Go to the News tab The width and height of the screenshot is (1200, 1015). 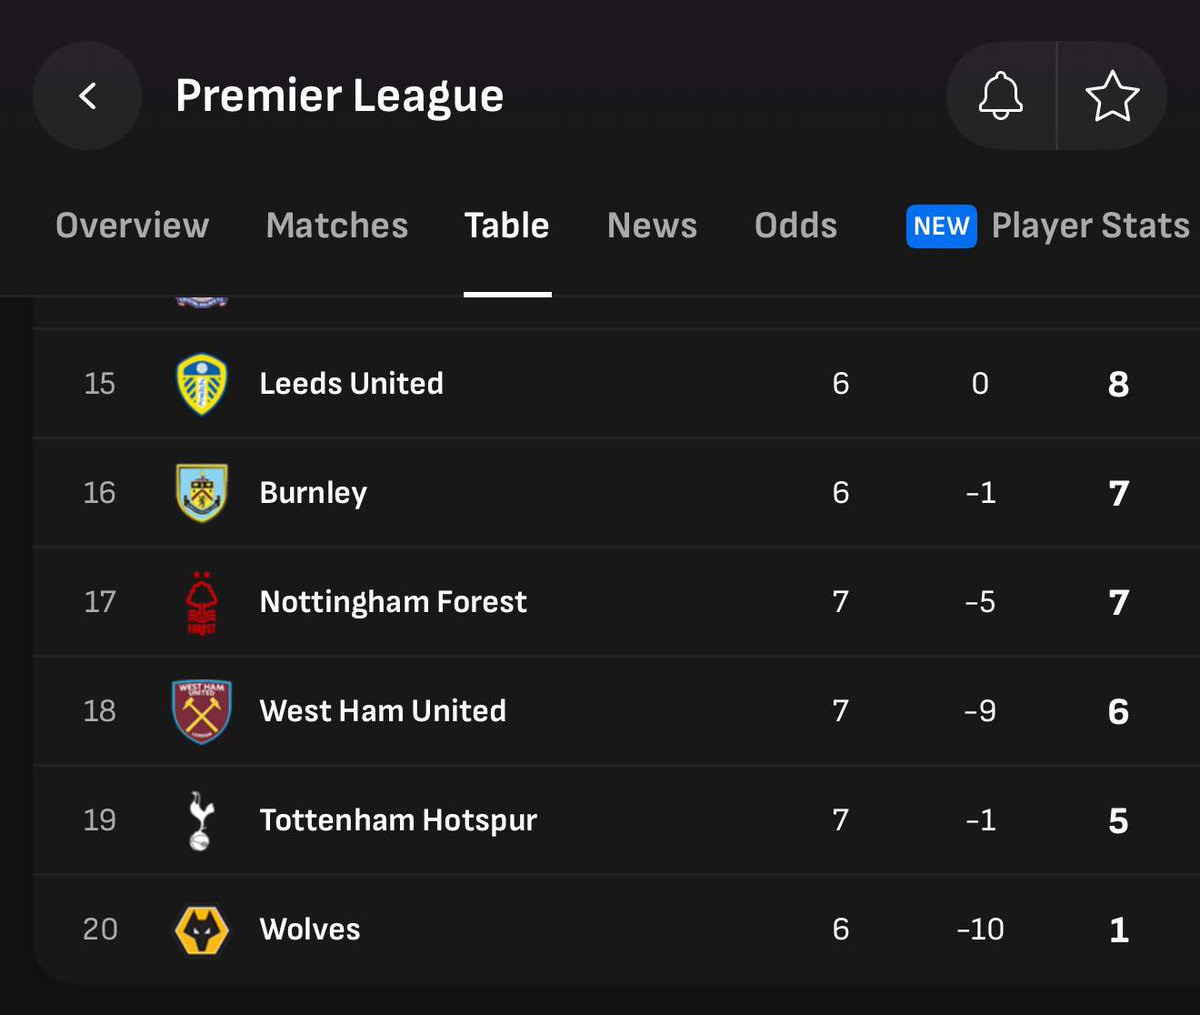point(652,226)
